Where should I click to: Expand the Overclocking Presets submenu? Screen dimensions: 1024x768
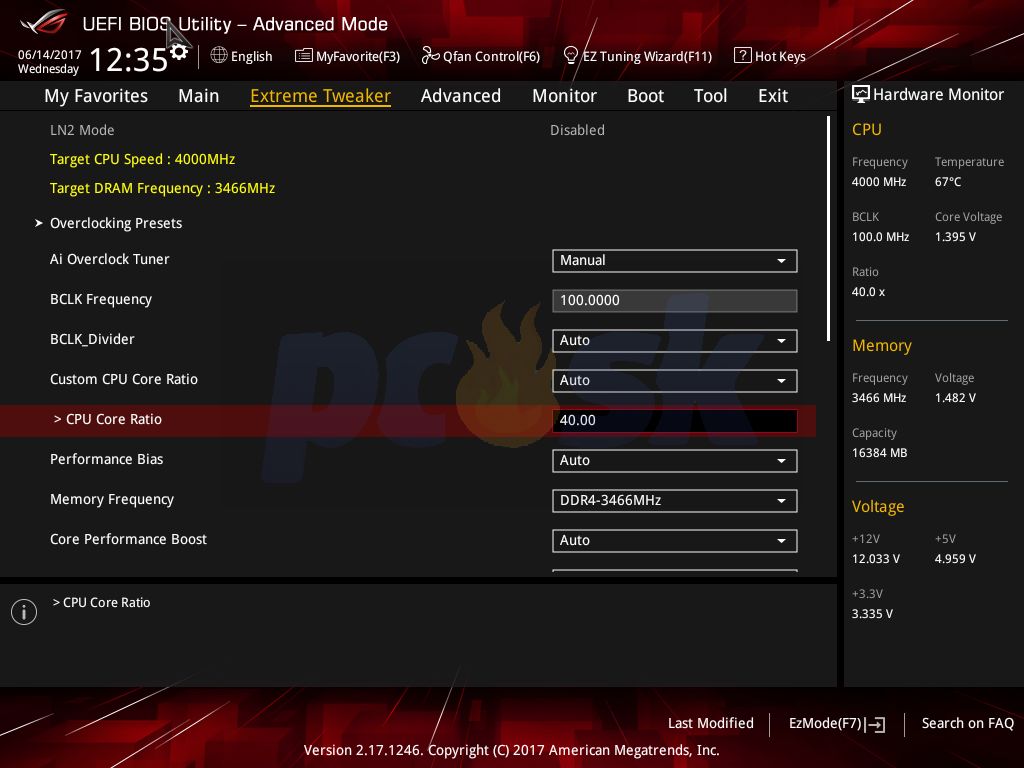[115, 223]
